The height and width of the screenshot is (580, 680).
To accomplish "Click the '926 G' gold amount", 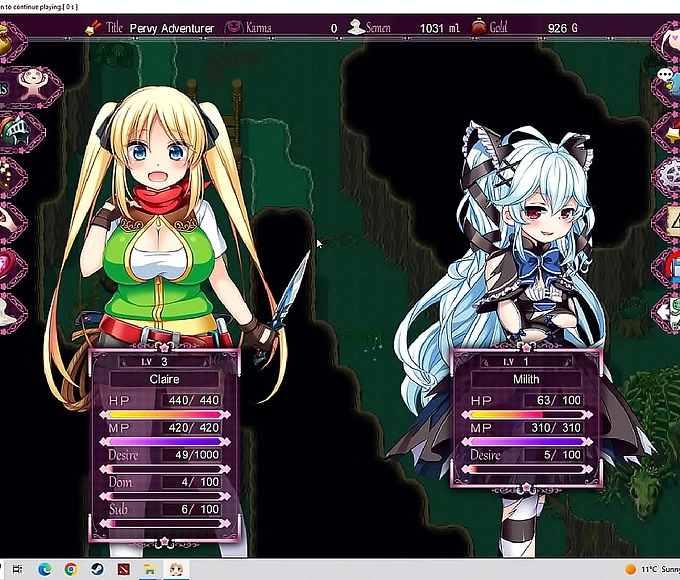I will (x=562, y=28).
